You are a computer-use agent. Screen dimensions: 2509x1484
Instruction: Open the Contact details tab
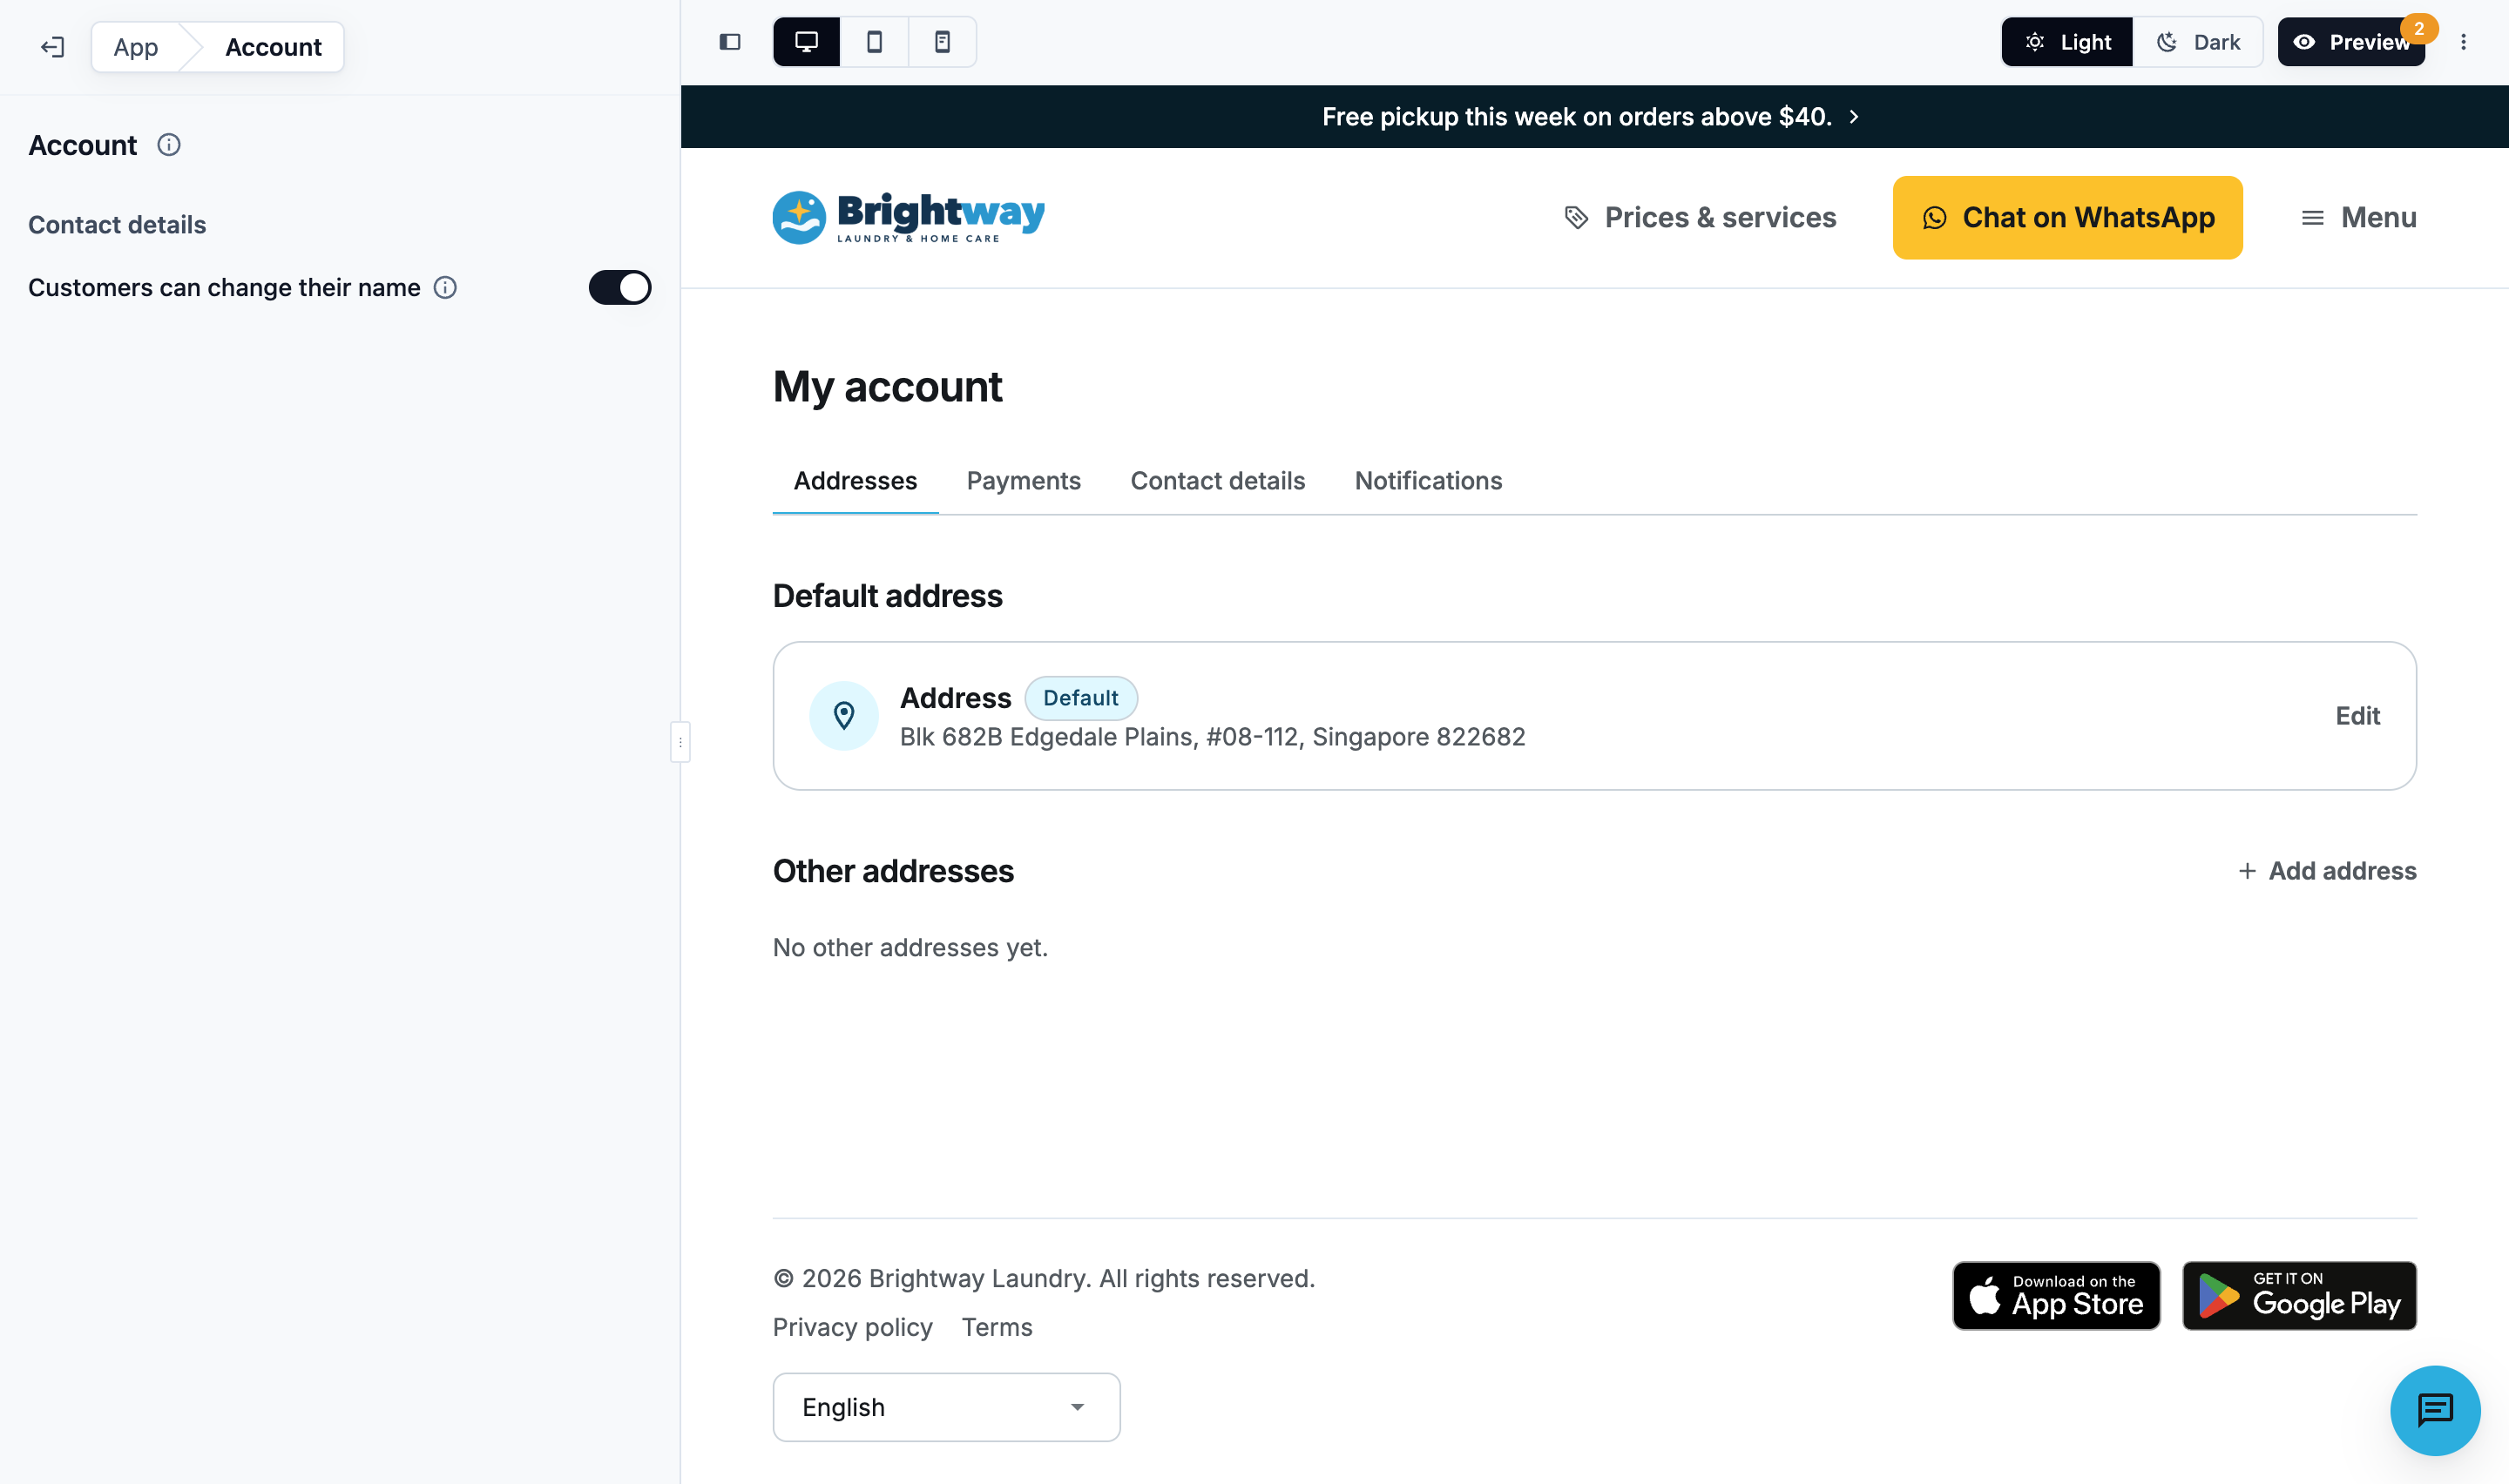pos(1217,481)
